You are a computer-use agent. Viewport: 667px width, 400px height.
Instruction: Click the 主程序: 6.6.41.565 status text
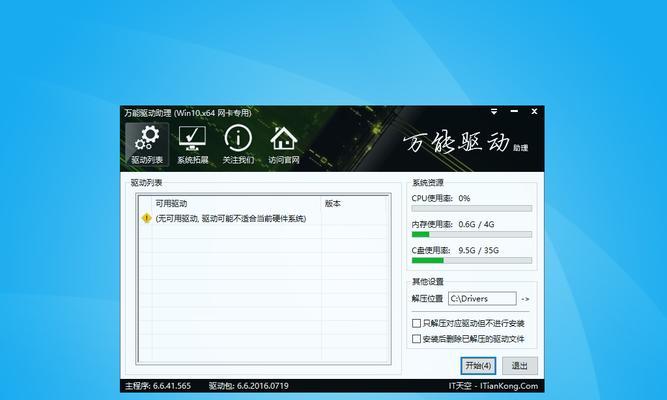click(x=158, y=386)
